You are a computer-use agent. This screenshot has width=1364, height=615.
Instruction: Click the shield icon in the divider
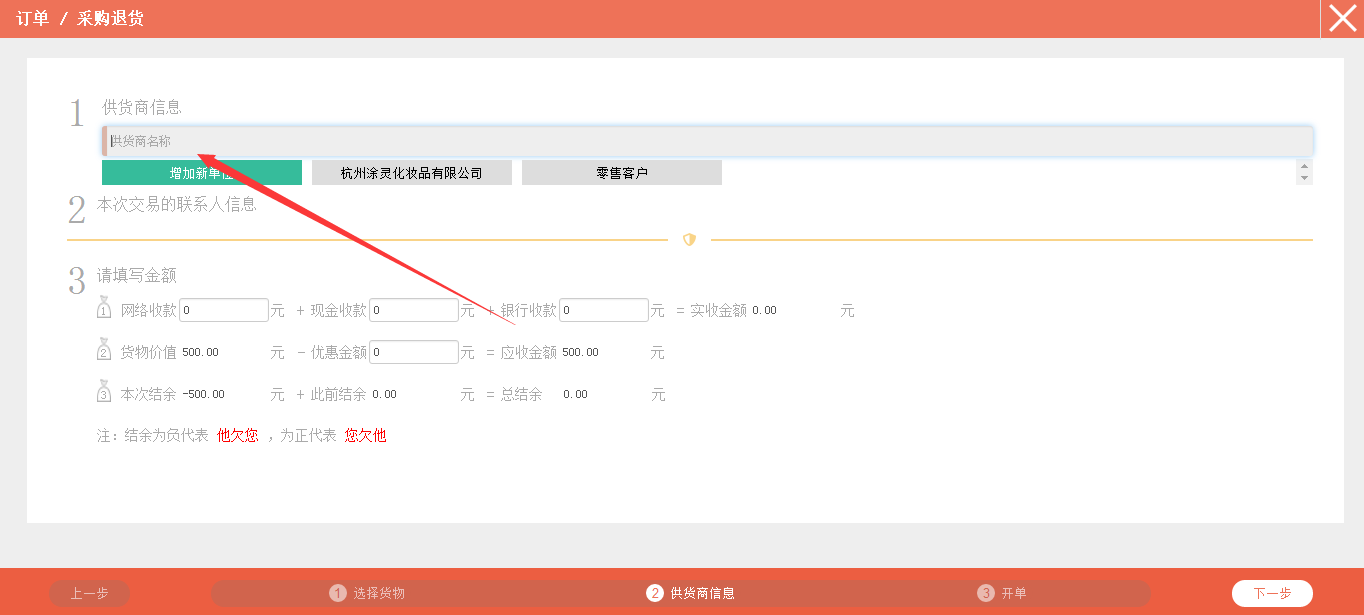[689, 240]
